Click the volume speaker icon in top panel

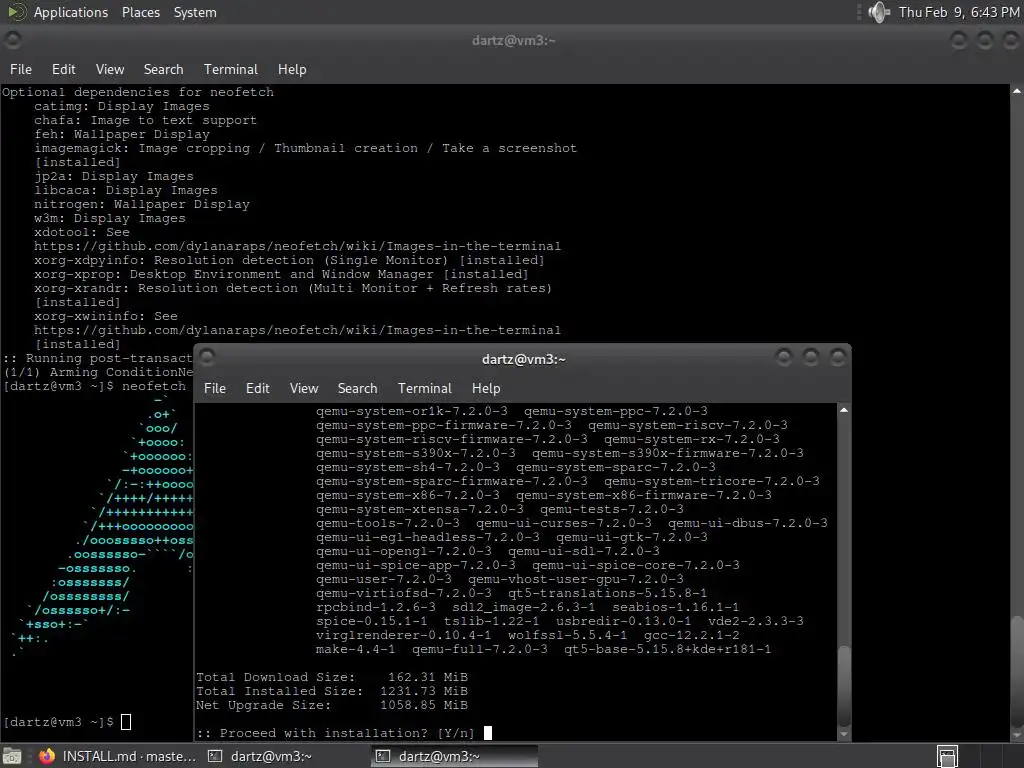tap(879, 12)
